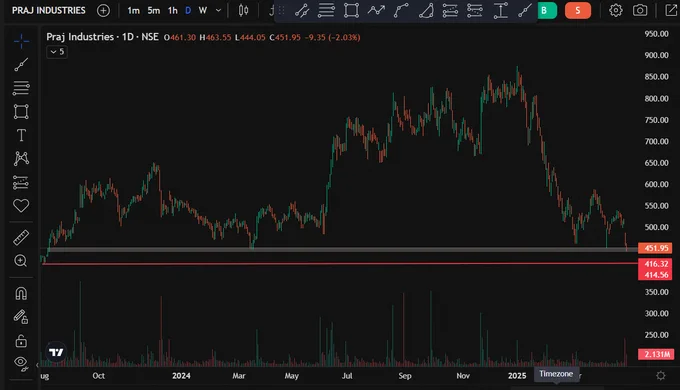Pick short position tool in floating toolbar
680x390 pixels.
475,10
